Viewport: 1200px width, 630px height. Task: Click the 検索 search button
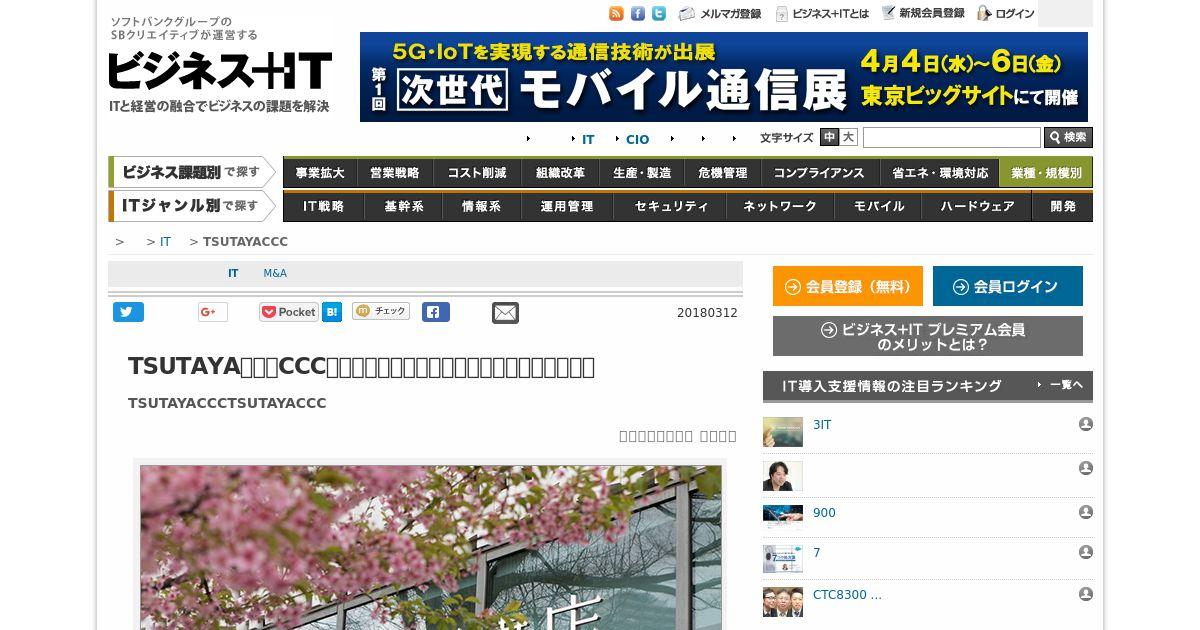pyautogui.click(x=1068, y=138)
